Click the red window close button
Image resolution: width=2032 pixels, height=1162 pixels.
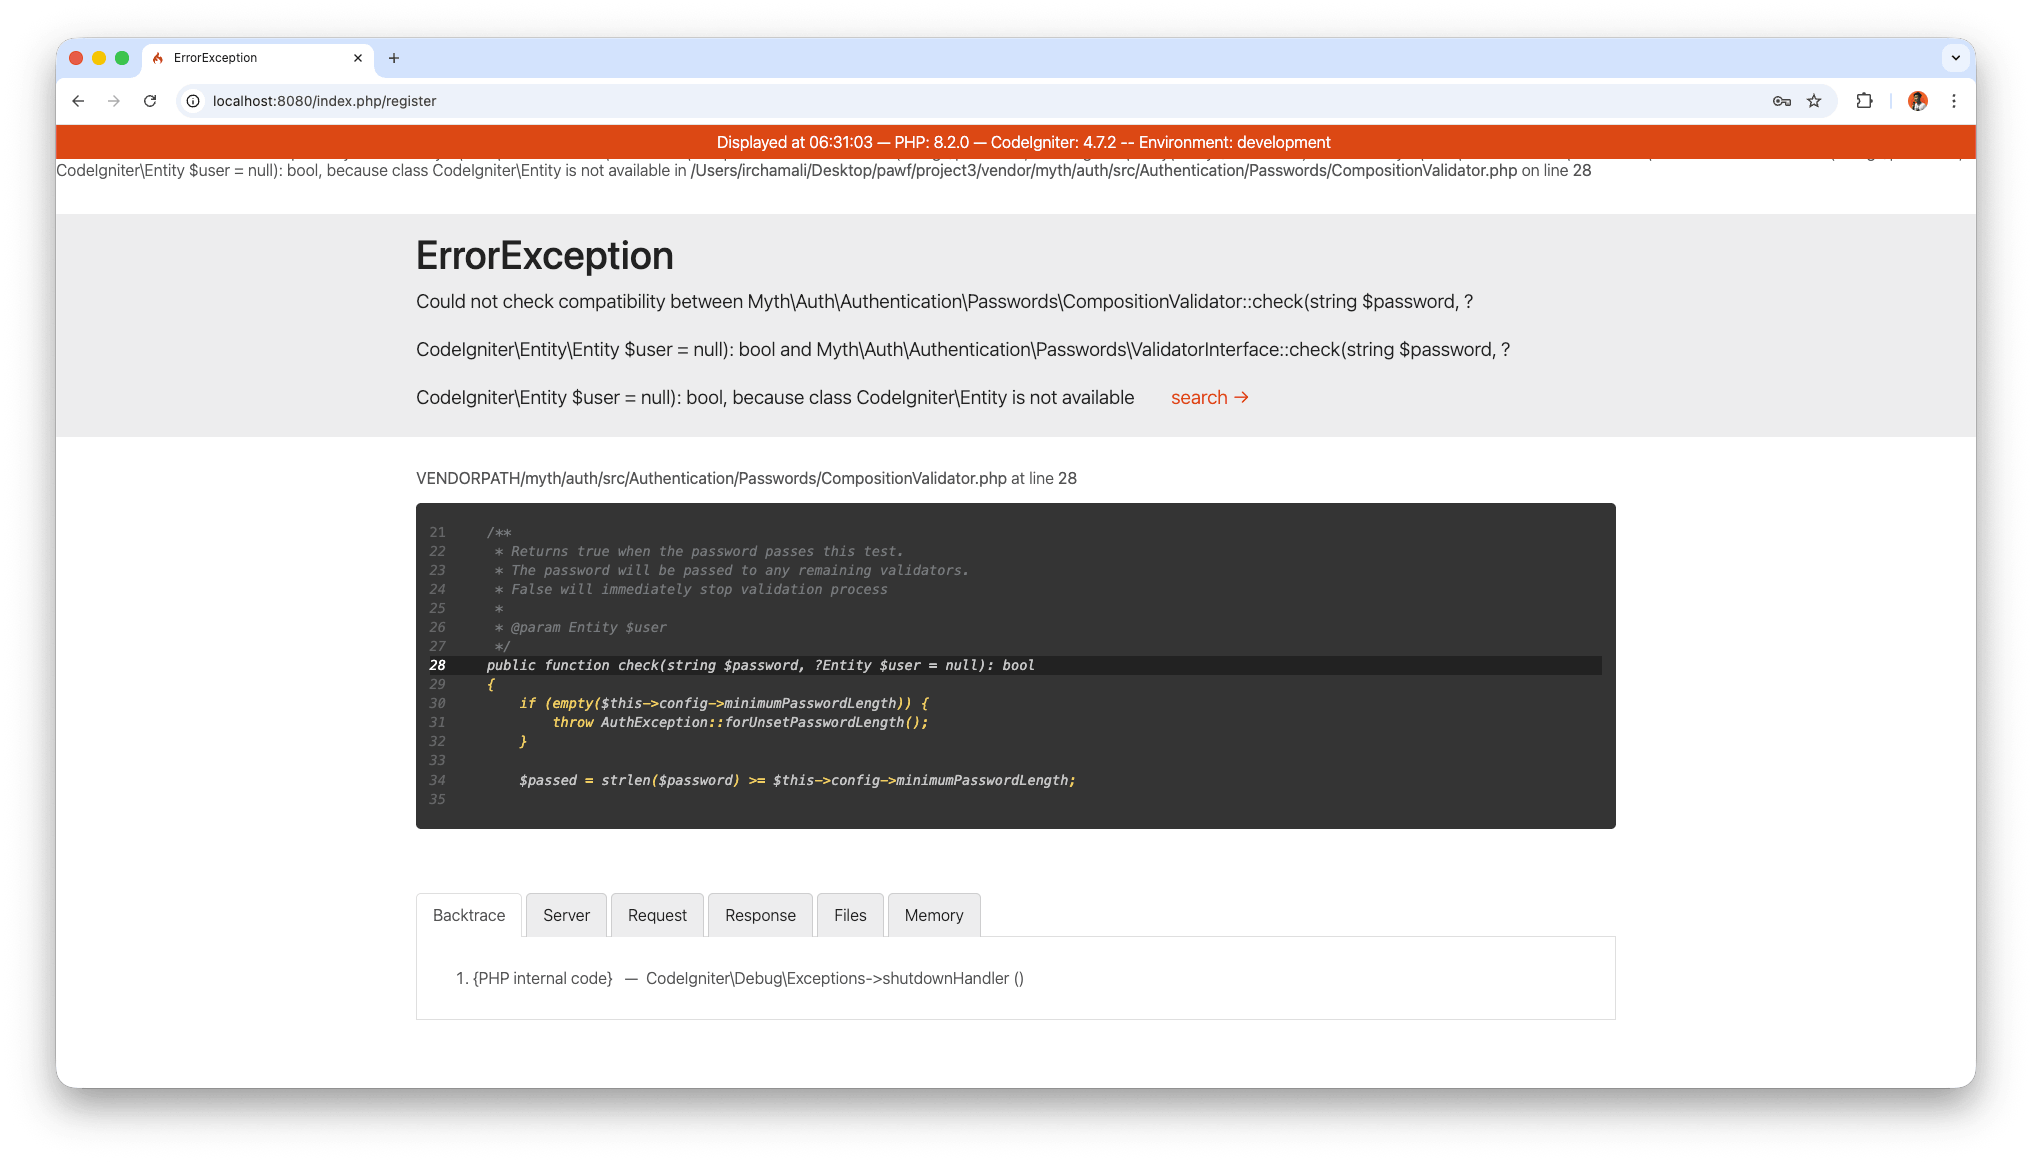pyautogui.click(x=76, y=58)
